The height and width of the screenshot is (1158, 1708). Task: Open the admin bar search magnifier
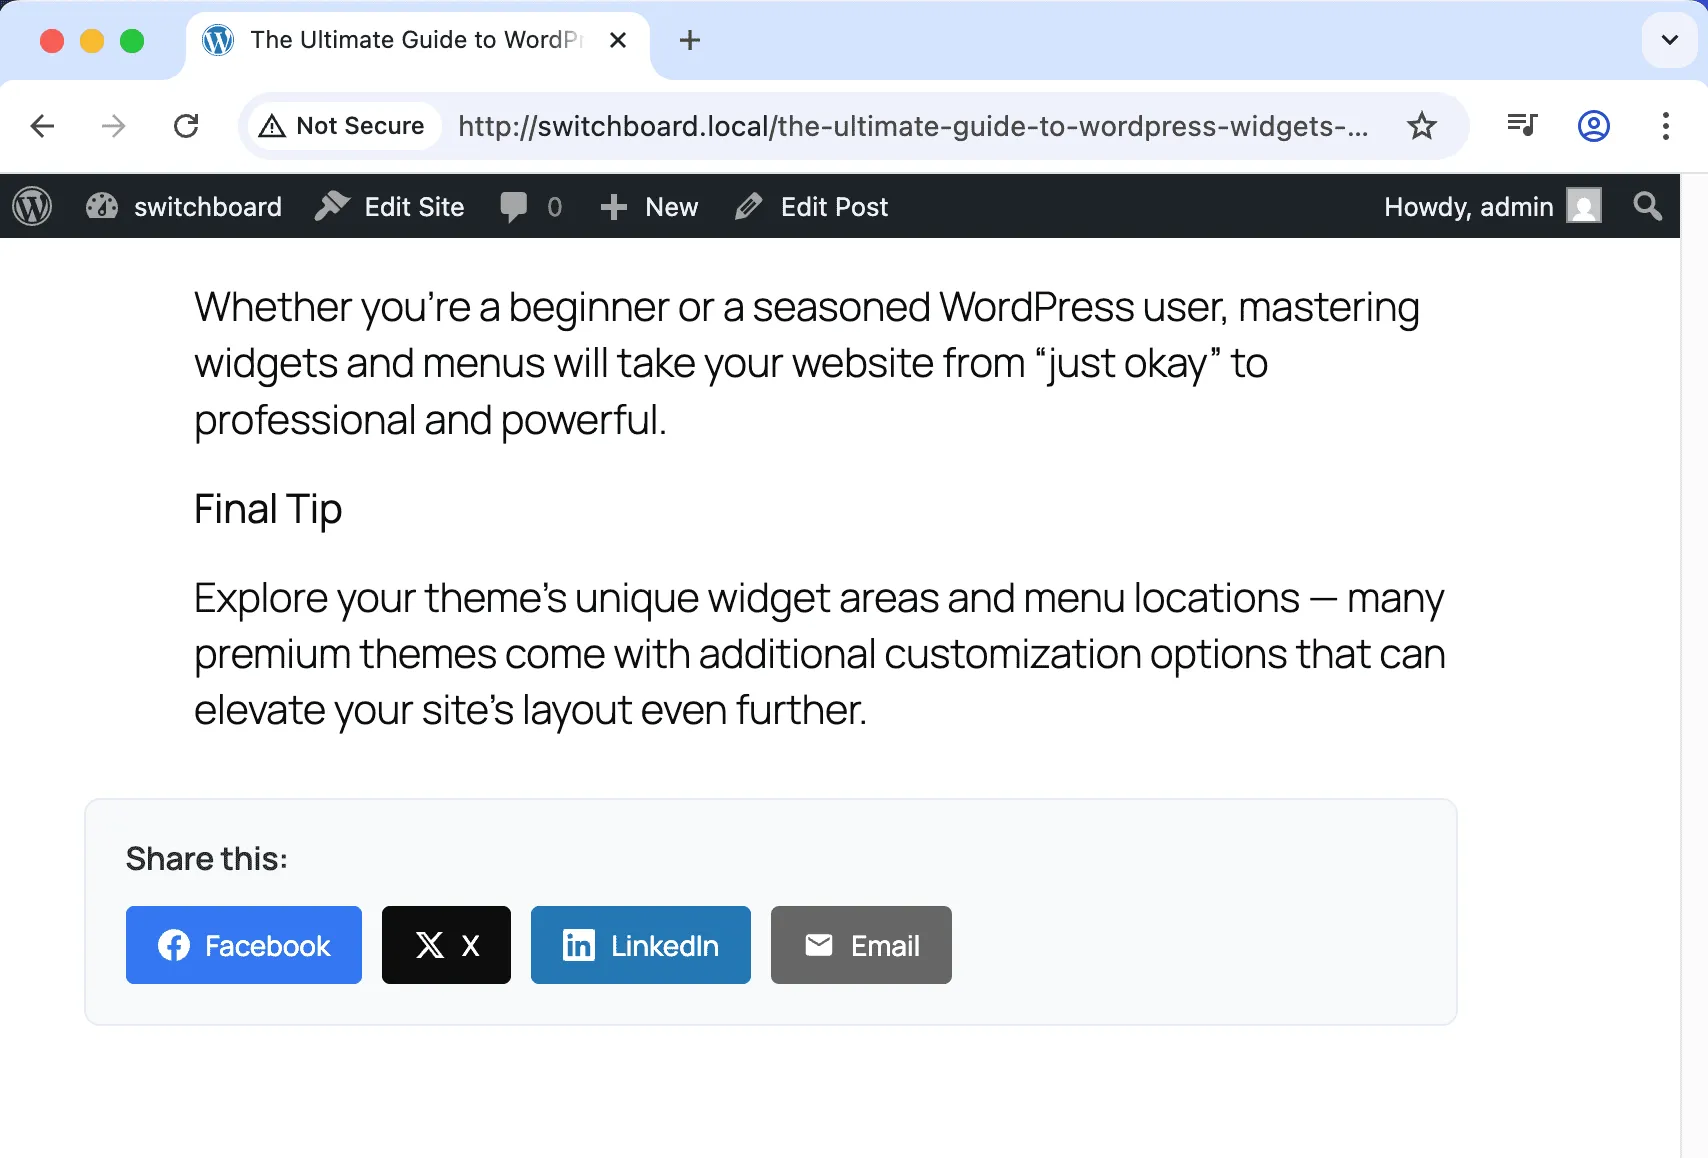[1646, 206]
